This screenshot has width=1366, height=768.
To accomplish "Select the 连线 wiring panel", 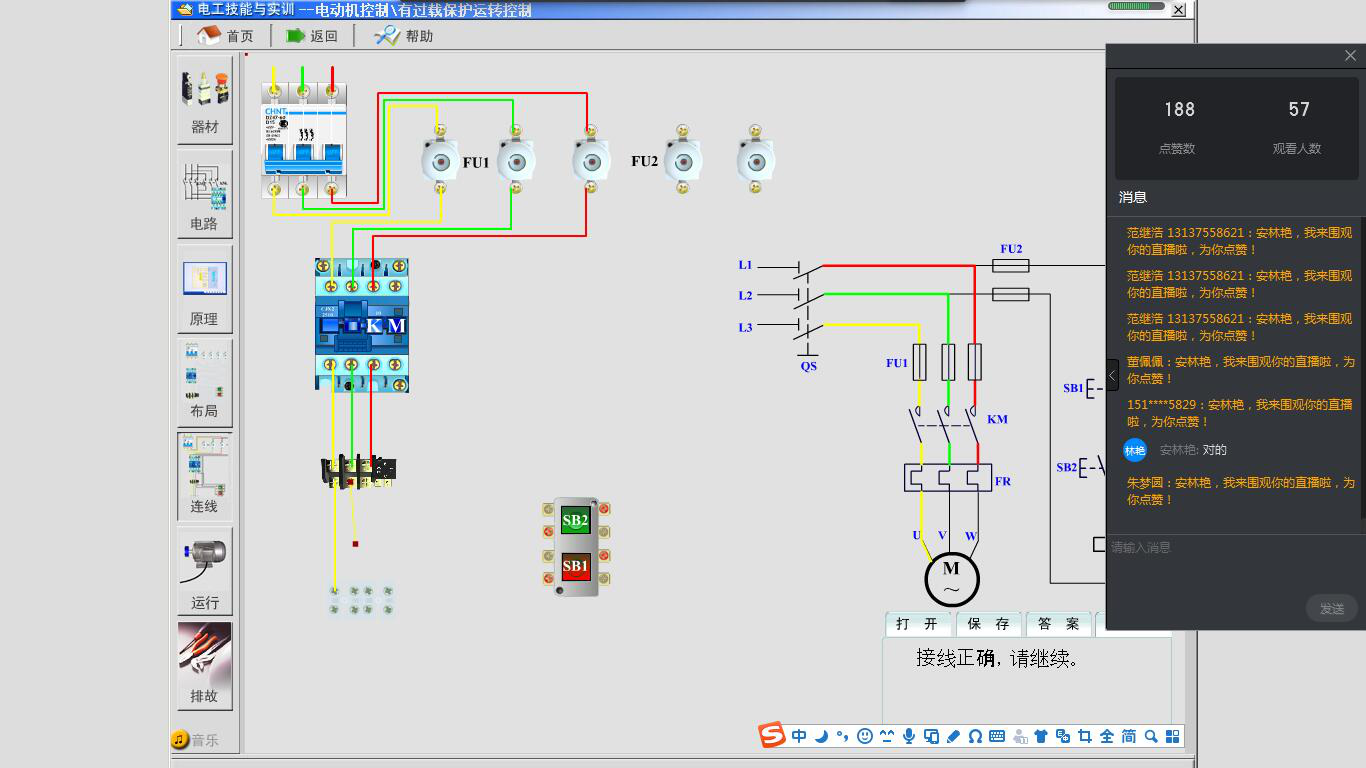I will 205,477.
